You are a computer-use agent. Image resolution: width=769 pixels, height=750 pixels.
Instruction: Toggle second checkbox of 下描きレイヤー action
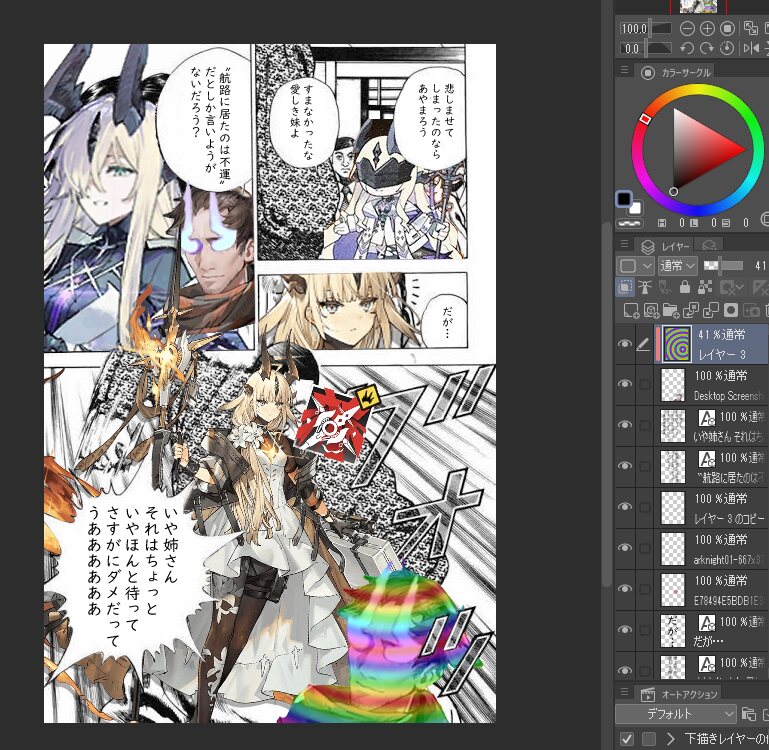click(649, 738)
